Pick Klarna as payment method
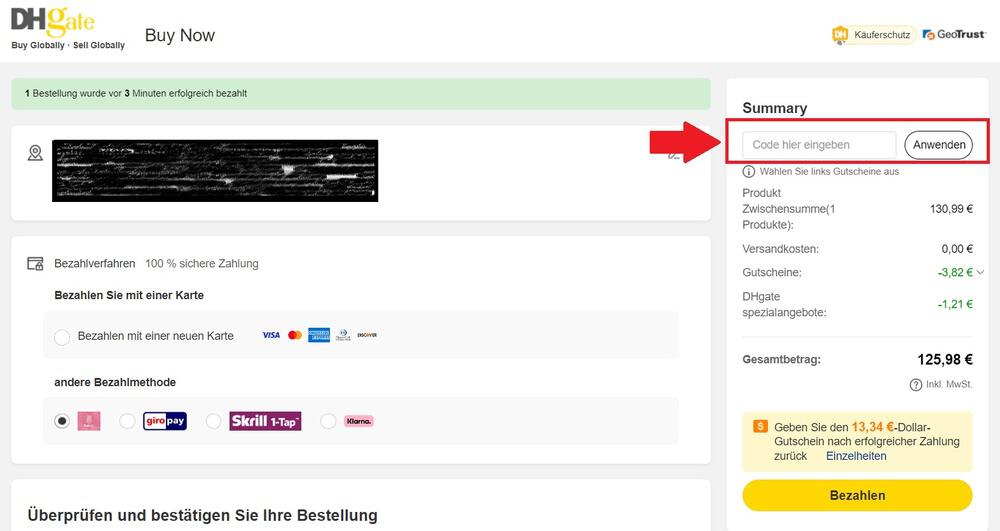This screenshot has width=1000, height=531. pos(328,421)
